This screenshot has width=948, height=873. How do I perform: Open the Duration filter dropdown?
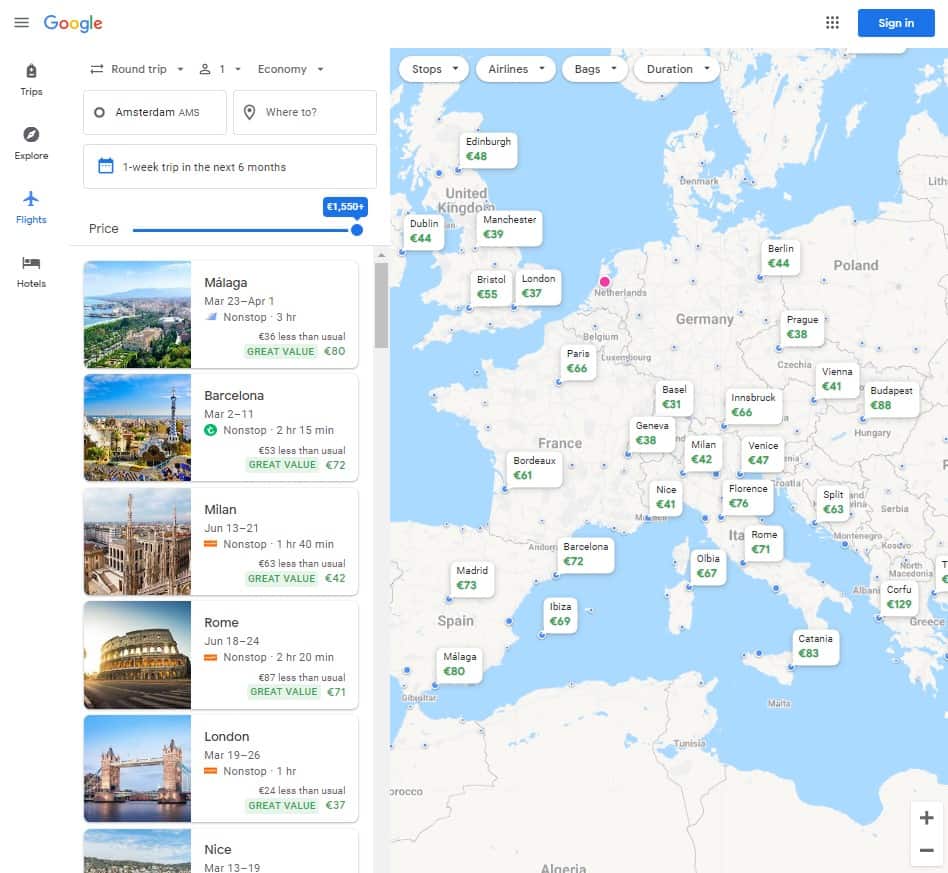coord(677,69)
